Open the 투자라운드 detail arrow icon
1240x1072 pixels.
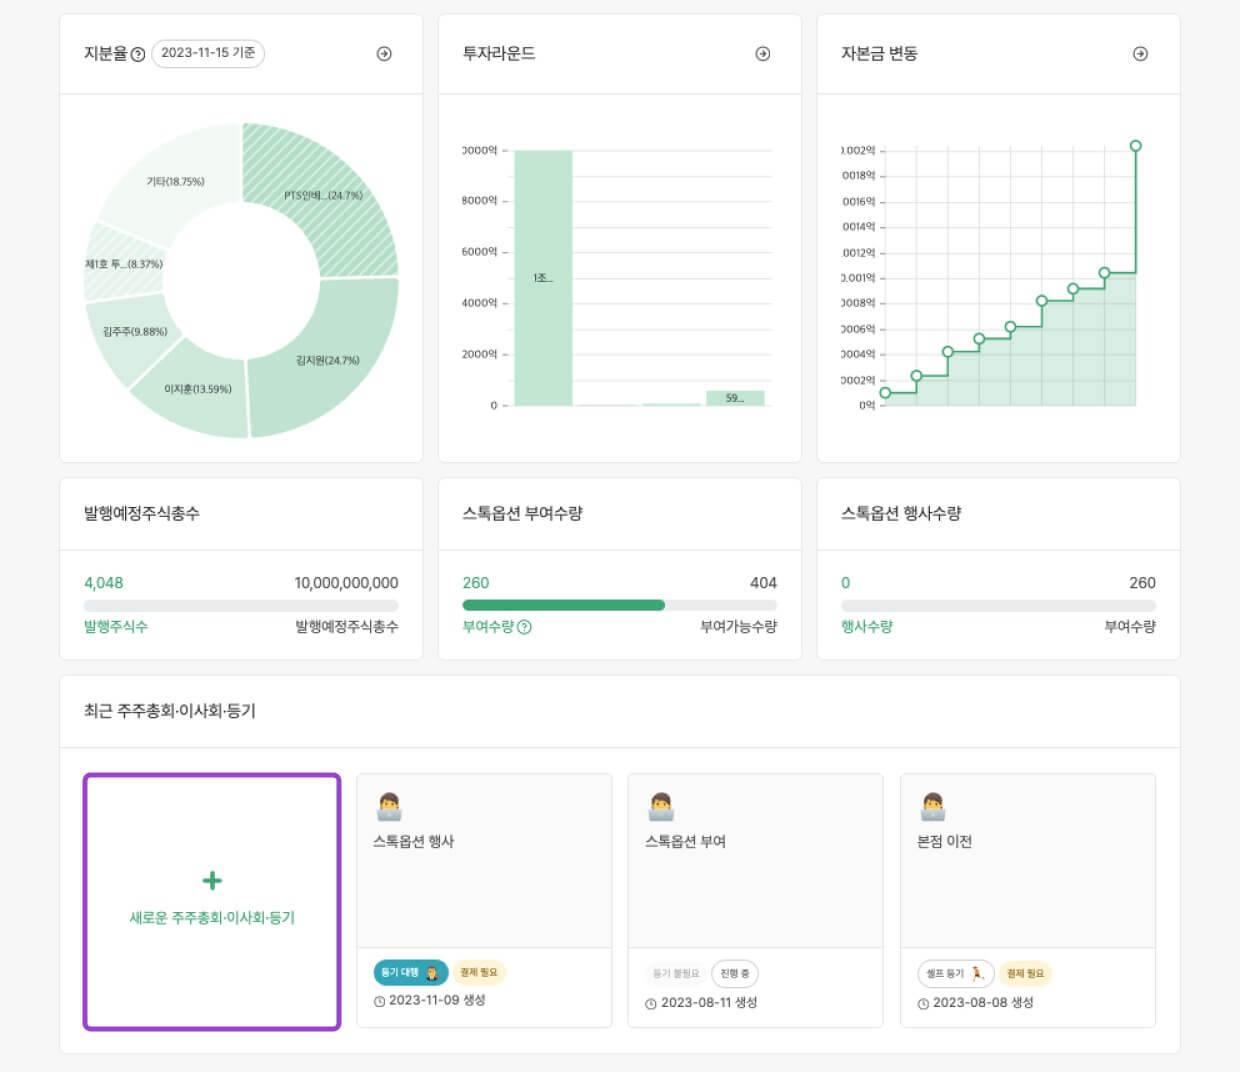[x=763, y=54]
